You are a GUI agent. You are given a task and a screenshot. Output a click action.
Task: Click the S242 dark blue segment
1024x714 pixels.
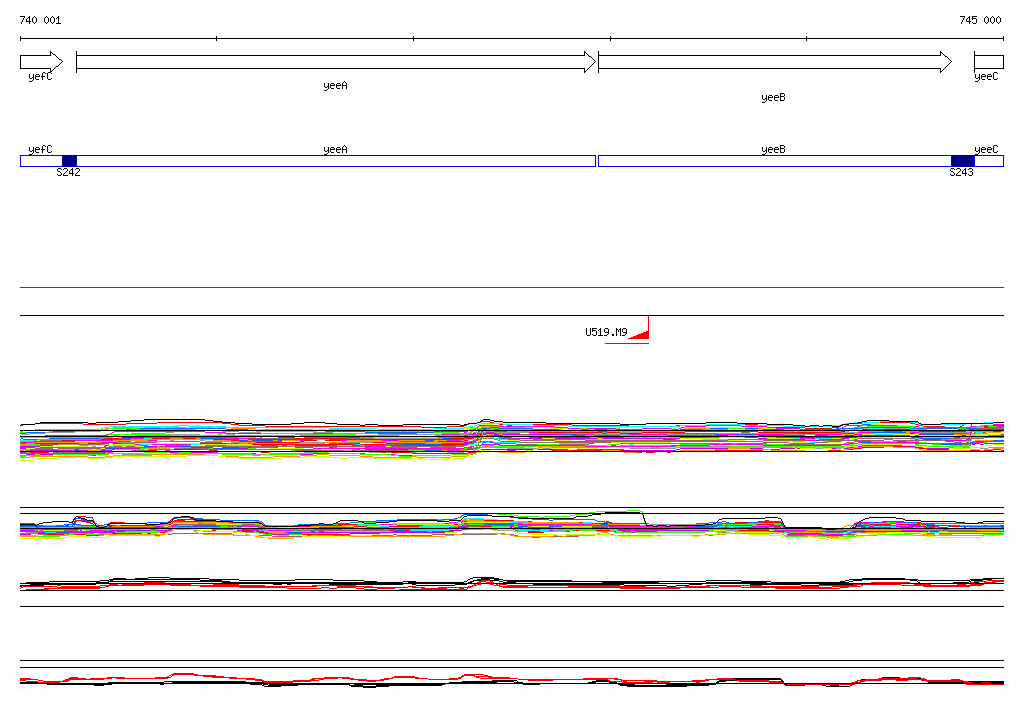[x=69, y=161]
